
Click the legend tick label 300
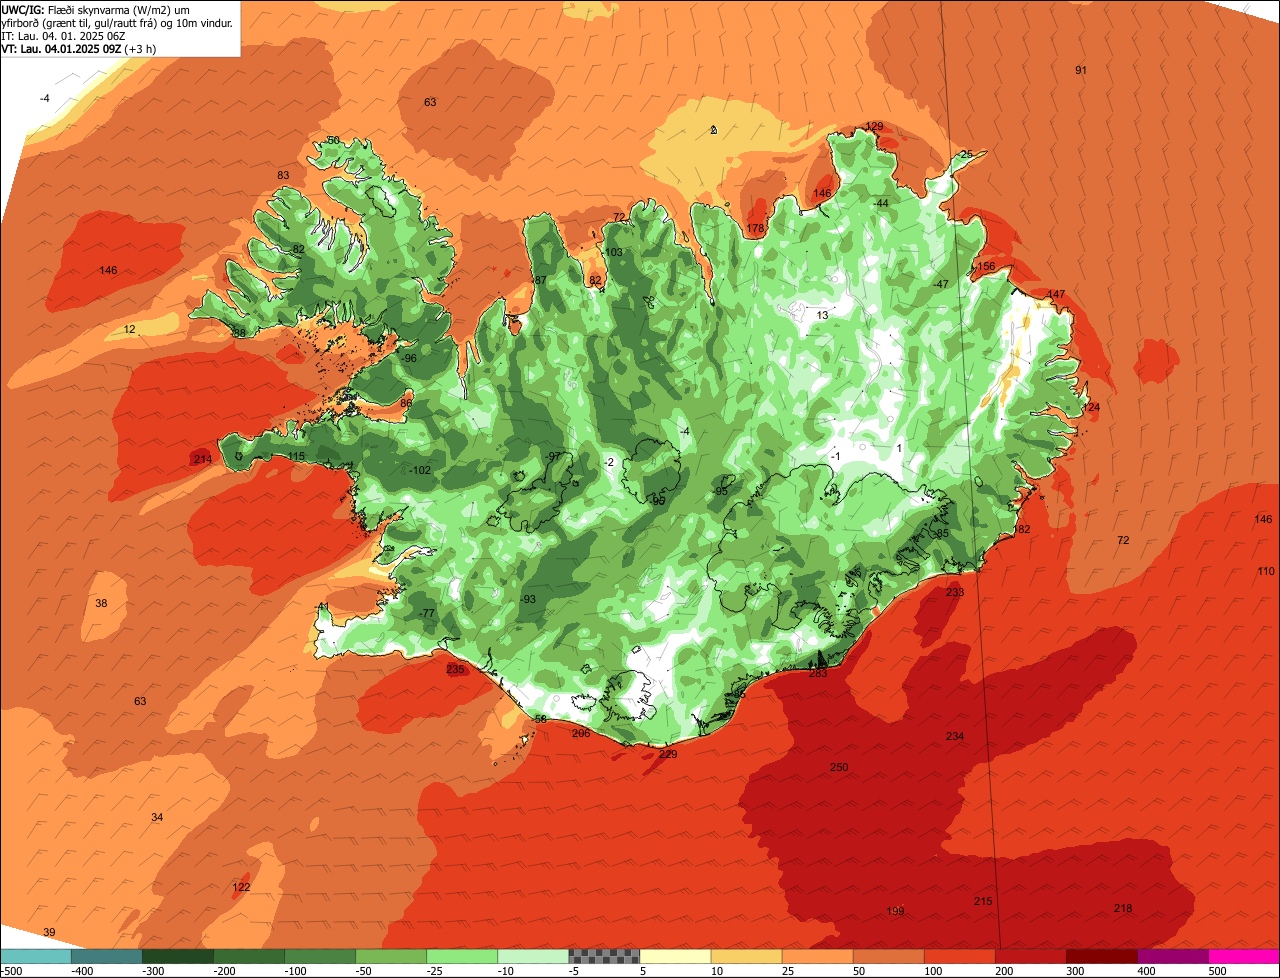(1075, 970)
